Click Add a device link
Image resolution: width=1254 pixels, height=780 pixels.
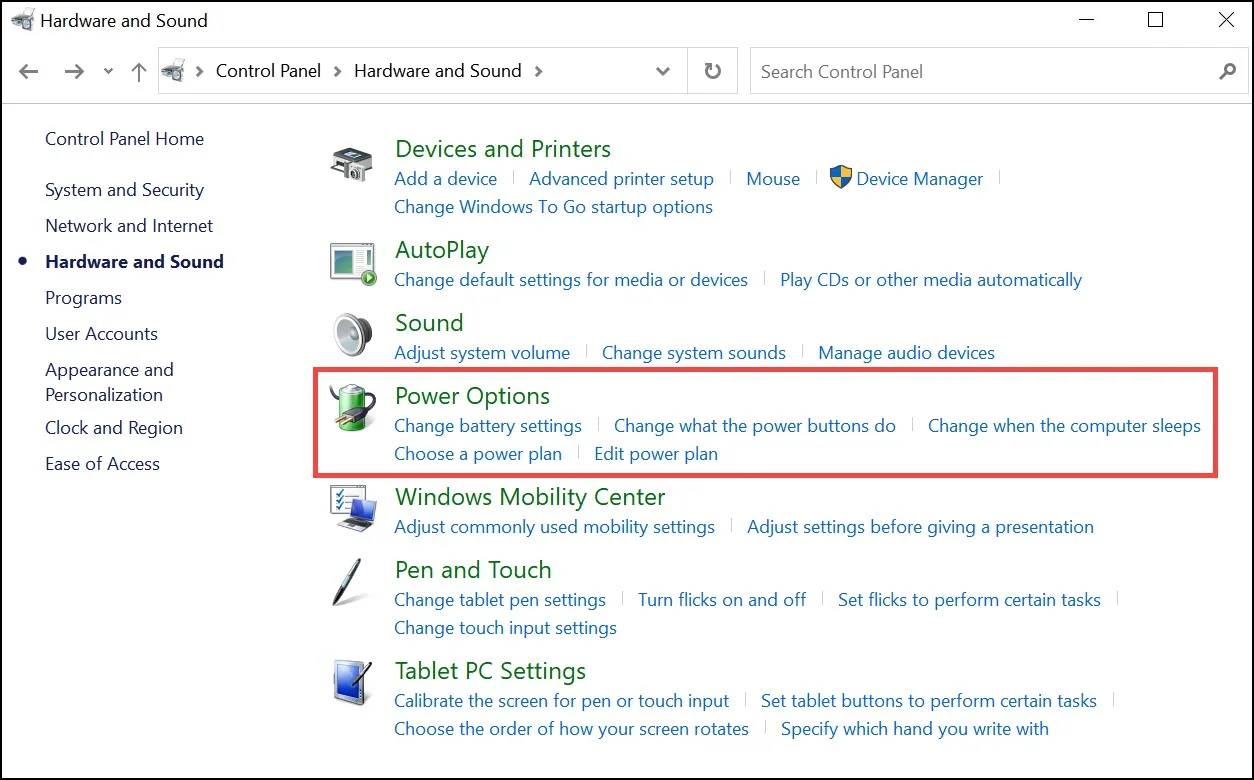click(445, 179)
